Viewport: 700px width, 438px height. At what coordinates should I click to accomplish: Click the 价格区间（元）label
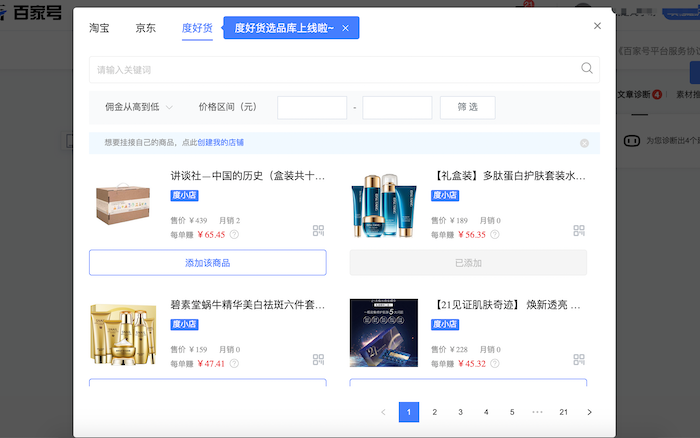[x=228, y=107]
